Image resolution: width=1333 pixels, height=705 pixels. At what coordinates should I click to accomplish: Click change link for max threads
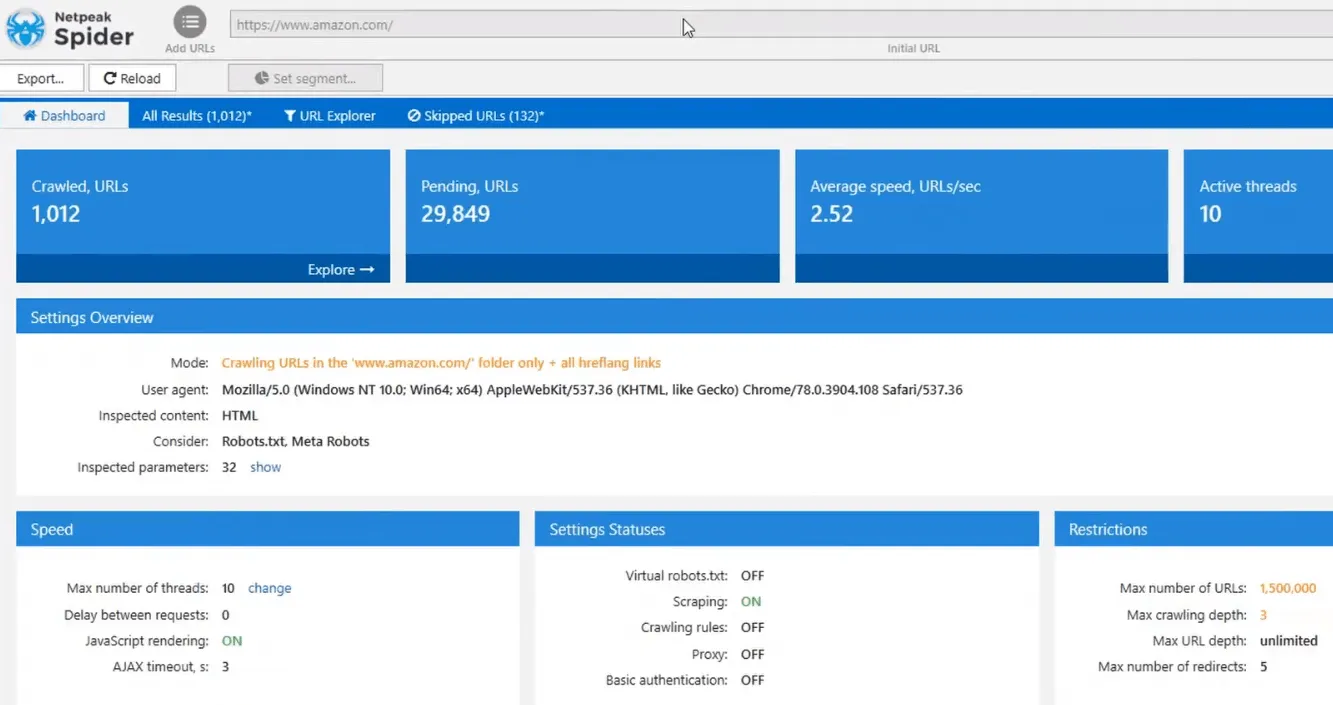[x=269, y=588]
